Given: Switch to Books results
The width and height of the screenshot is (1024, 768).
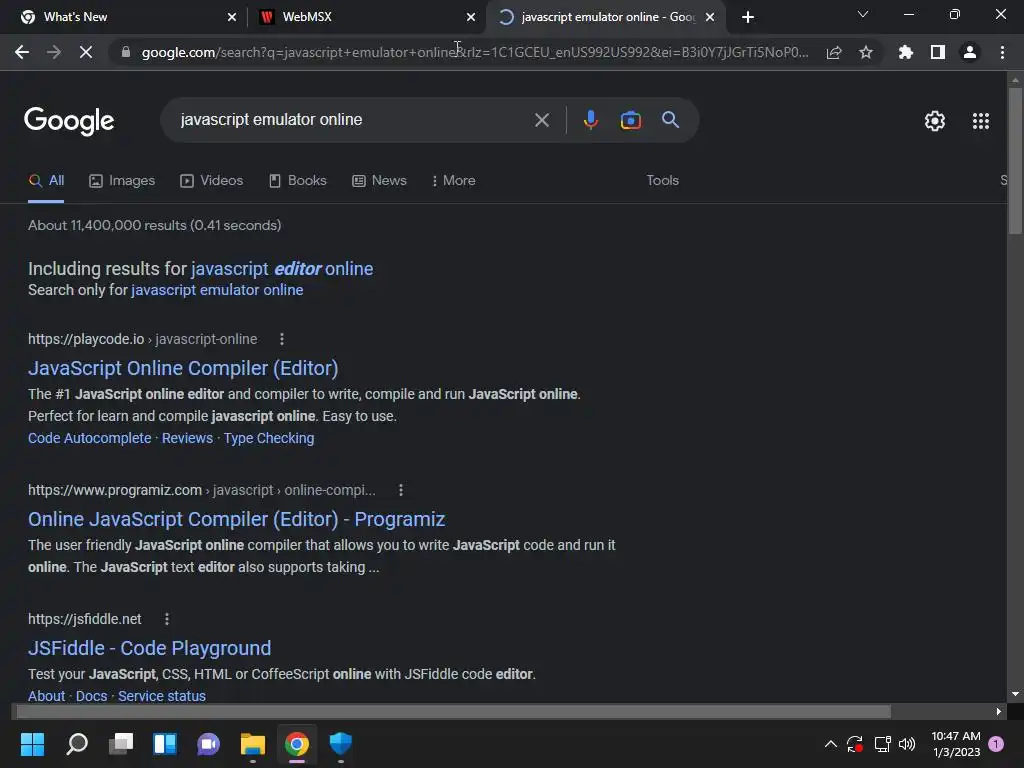Looking at the screenshot, I should coord(298,181).
